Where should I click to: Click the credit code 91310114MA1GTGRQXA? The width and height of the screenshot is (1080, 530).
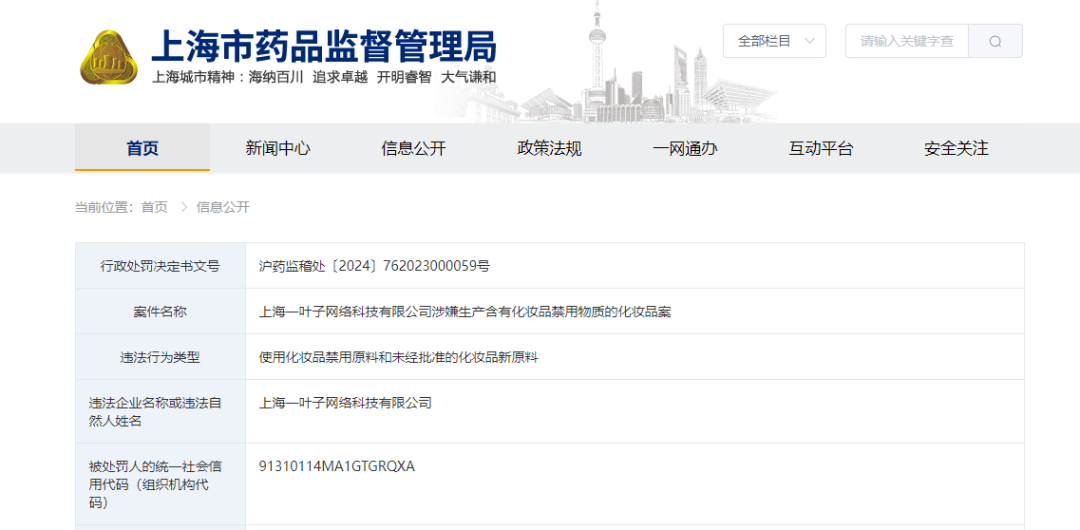click(x=336, y=466)
